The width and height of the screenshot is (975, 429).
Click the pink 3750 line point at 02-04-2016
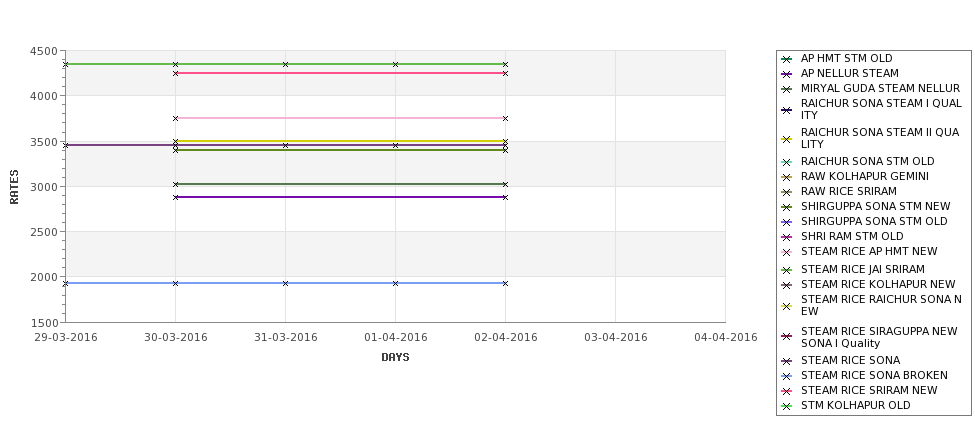[x=506, y=118]
